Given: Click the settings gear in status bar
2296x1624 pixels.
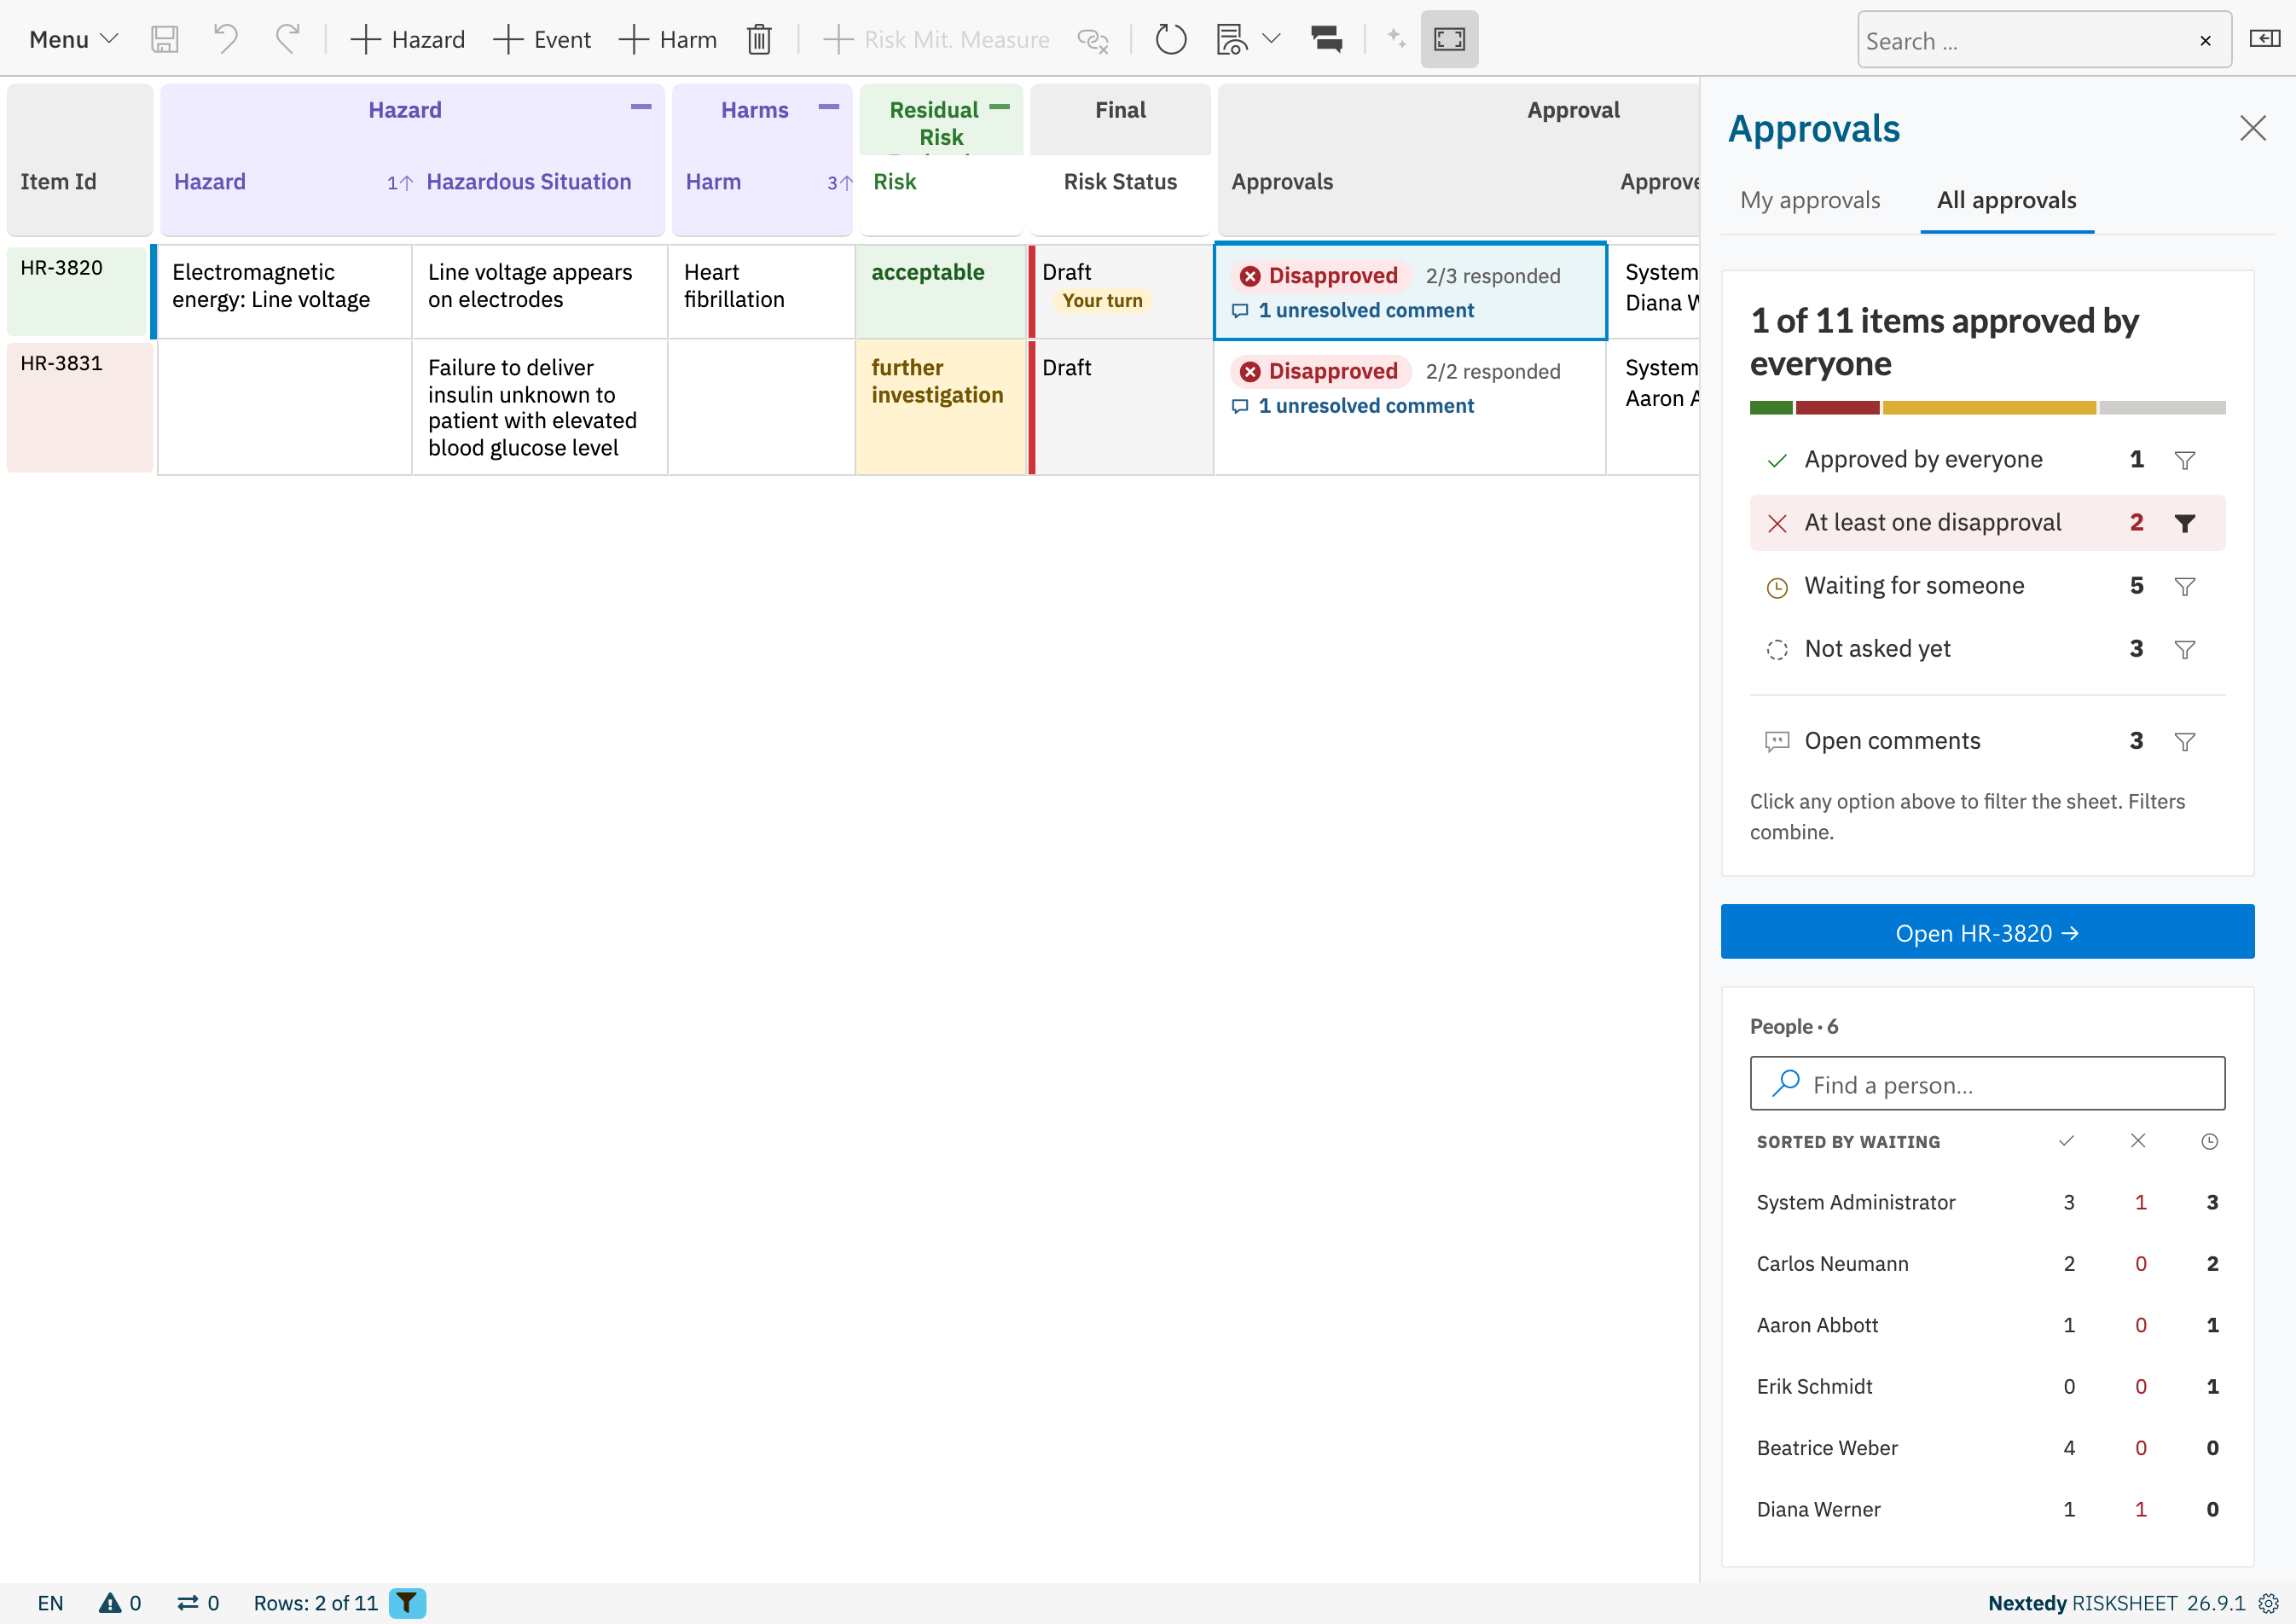Looking at the screenshot, I should (x=2268, y=1603).
